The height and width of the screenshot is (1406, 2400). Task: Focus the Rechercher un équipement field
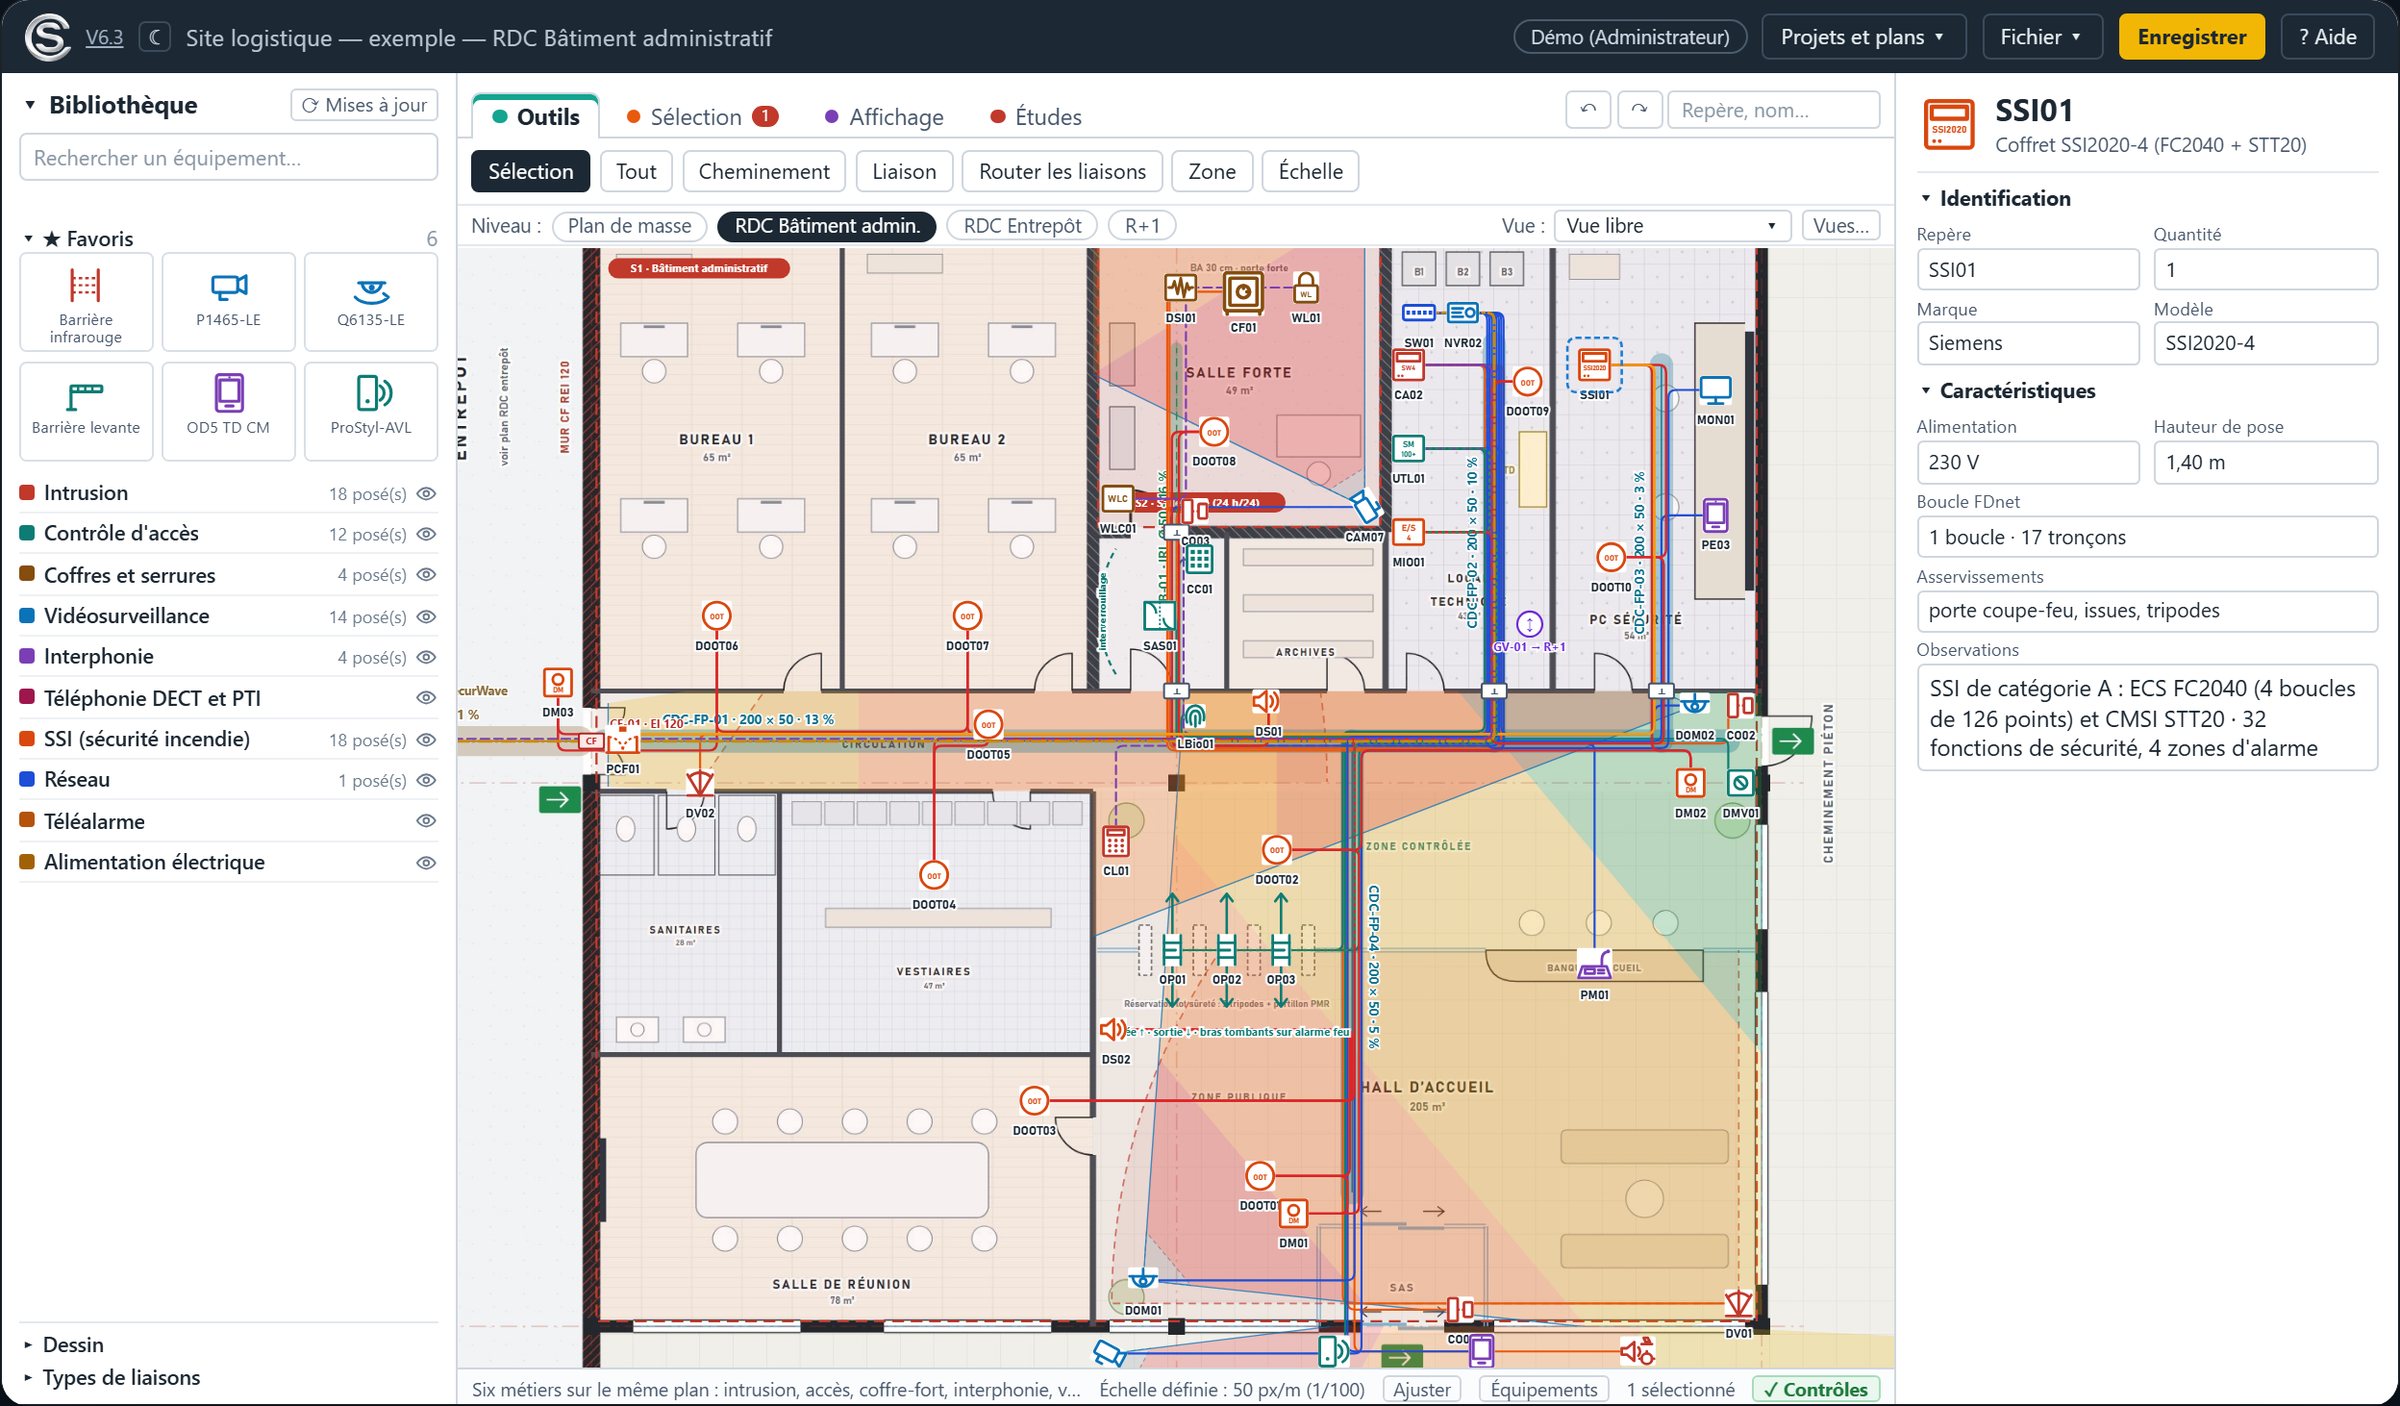[x=228, y=158]
